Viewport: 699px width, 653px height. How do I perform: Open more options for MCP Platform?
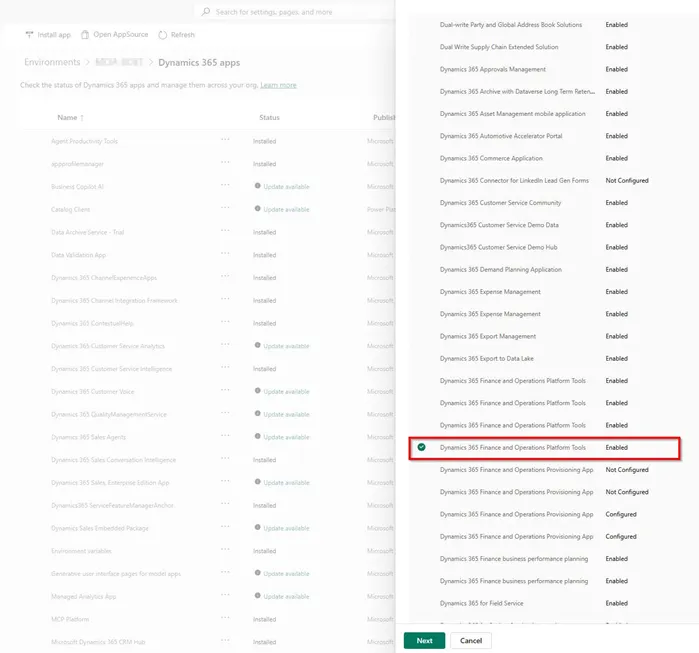[x=225, y=618]
